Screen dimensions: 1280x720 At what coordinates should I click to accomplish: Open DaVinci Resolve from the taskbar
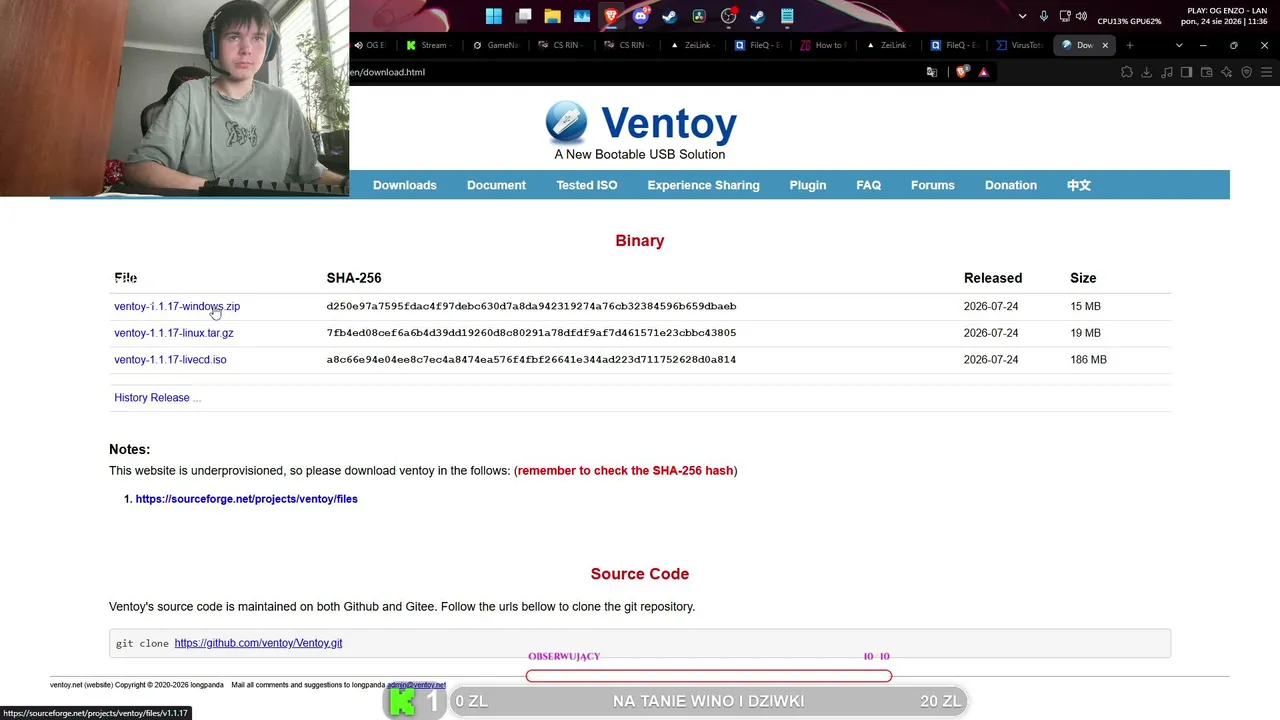click(699, 16)
